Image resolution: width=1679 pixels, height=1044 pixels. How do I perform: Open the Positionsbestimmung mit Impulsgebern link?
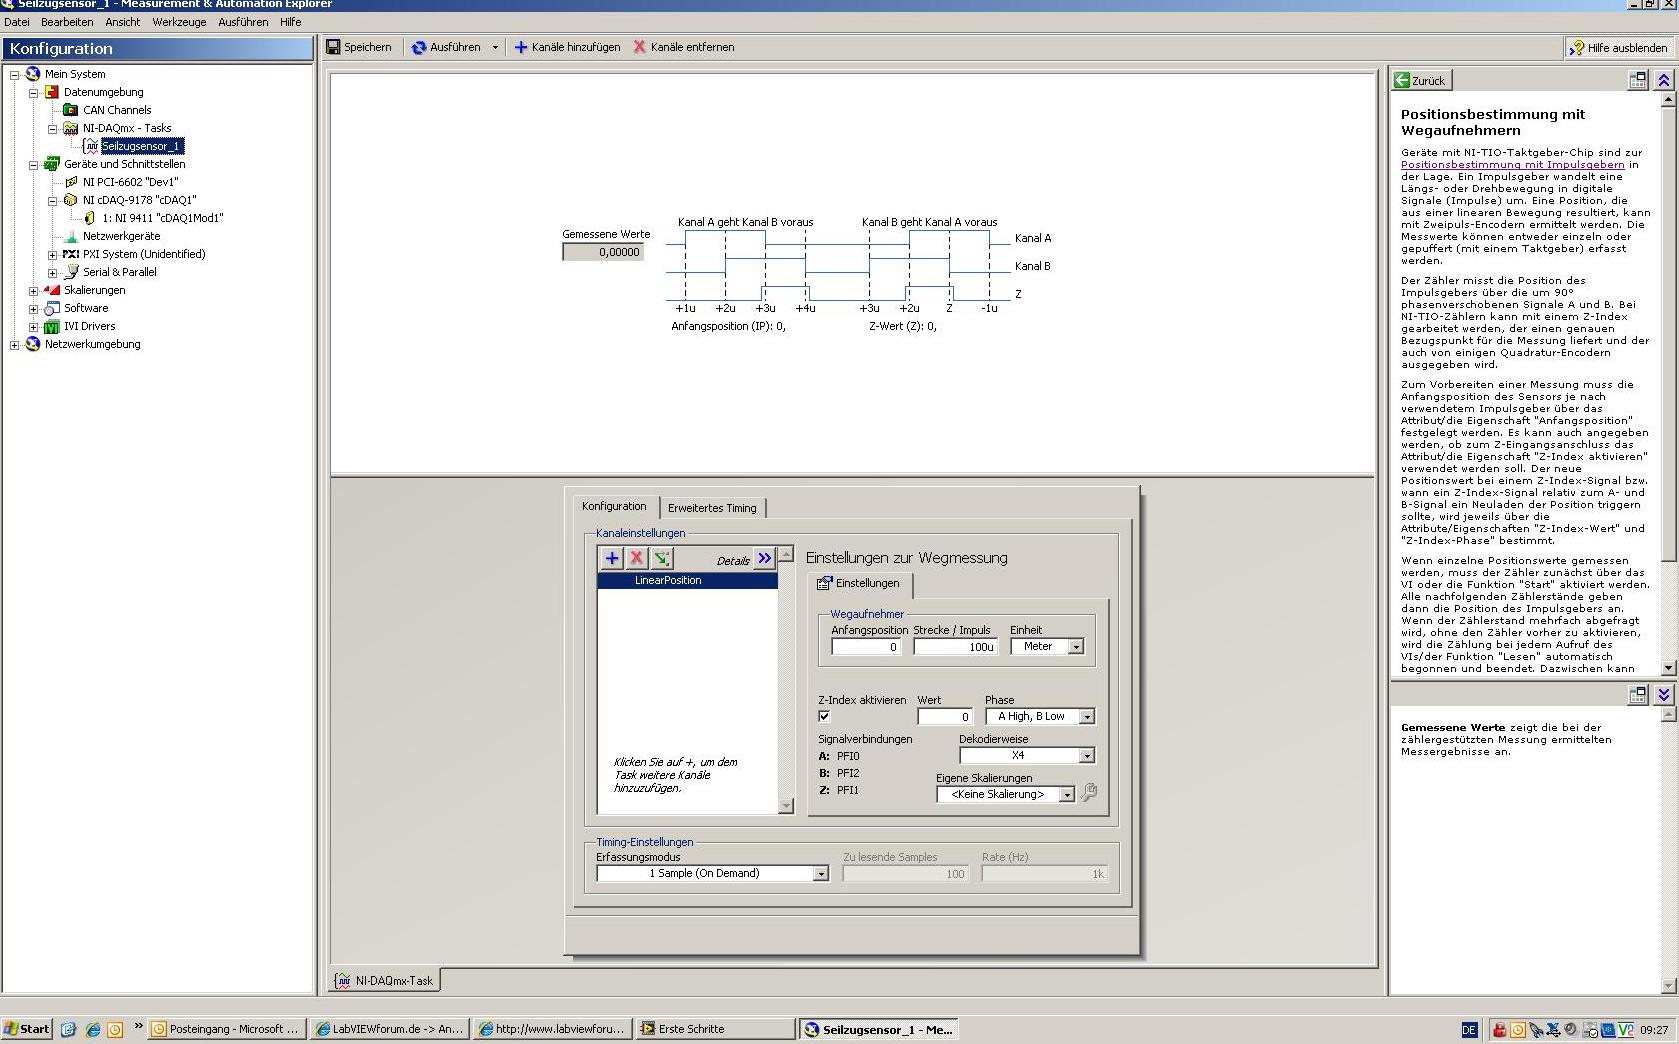coord(1512,164)
